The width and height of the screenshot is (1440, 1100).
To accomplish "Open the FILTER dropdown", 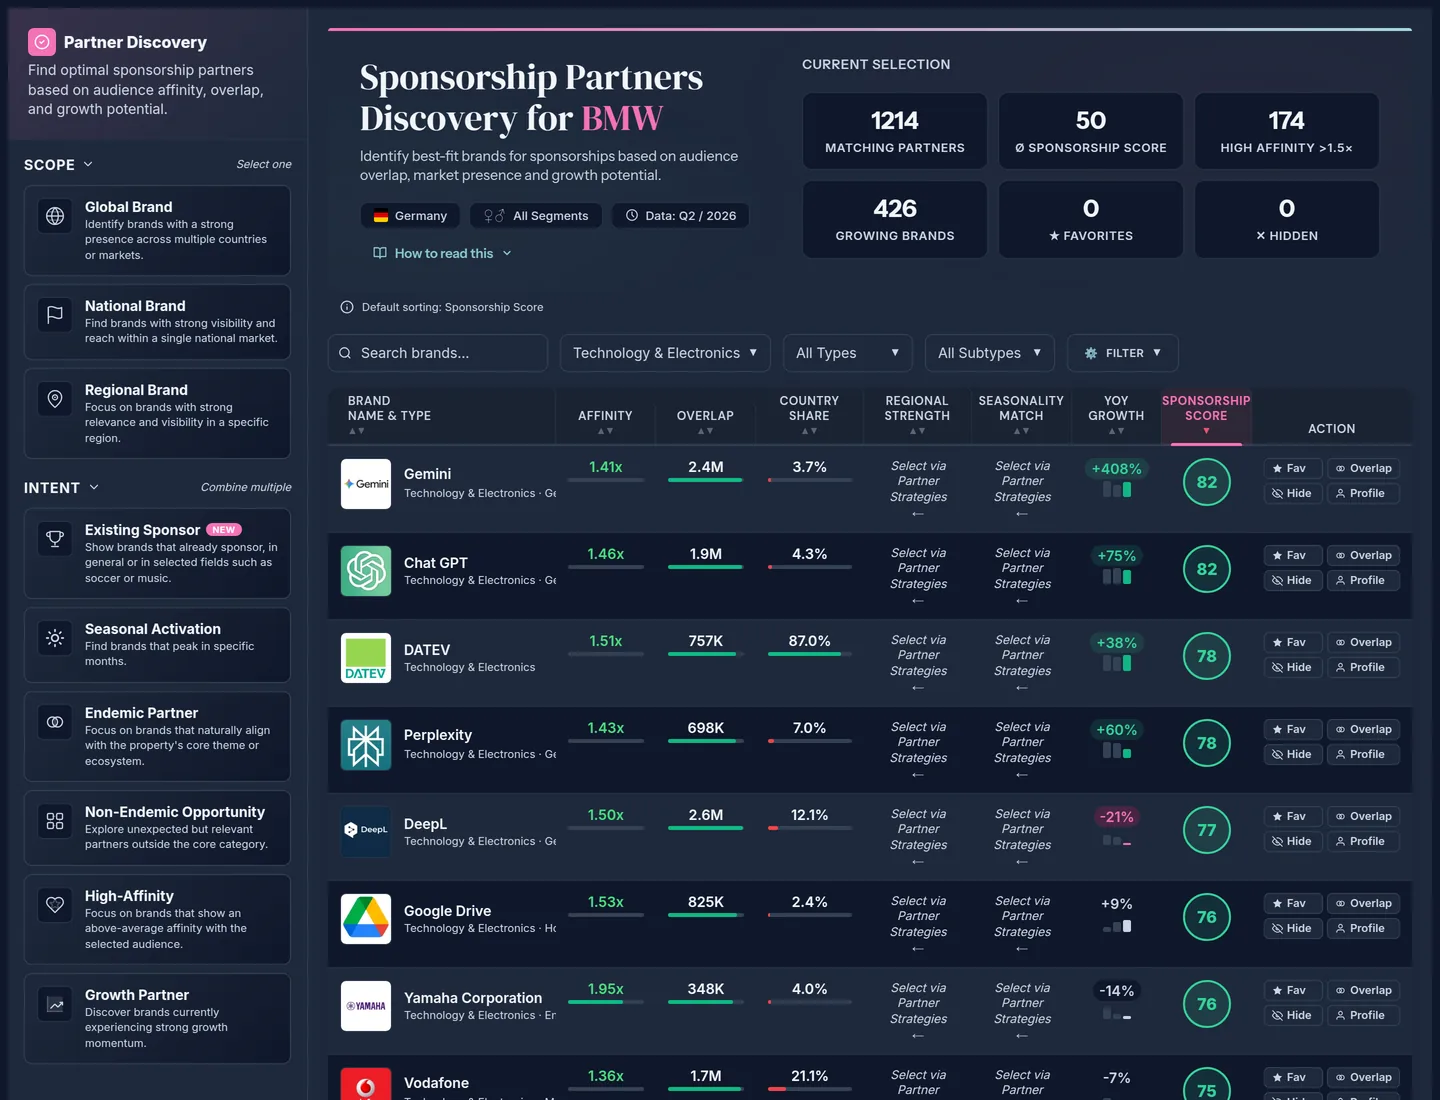I will coord(1123,353).
